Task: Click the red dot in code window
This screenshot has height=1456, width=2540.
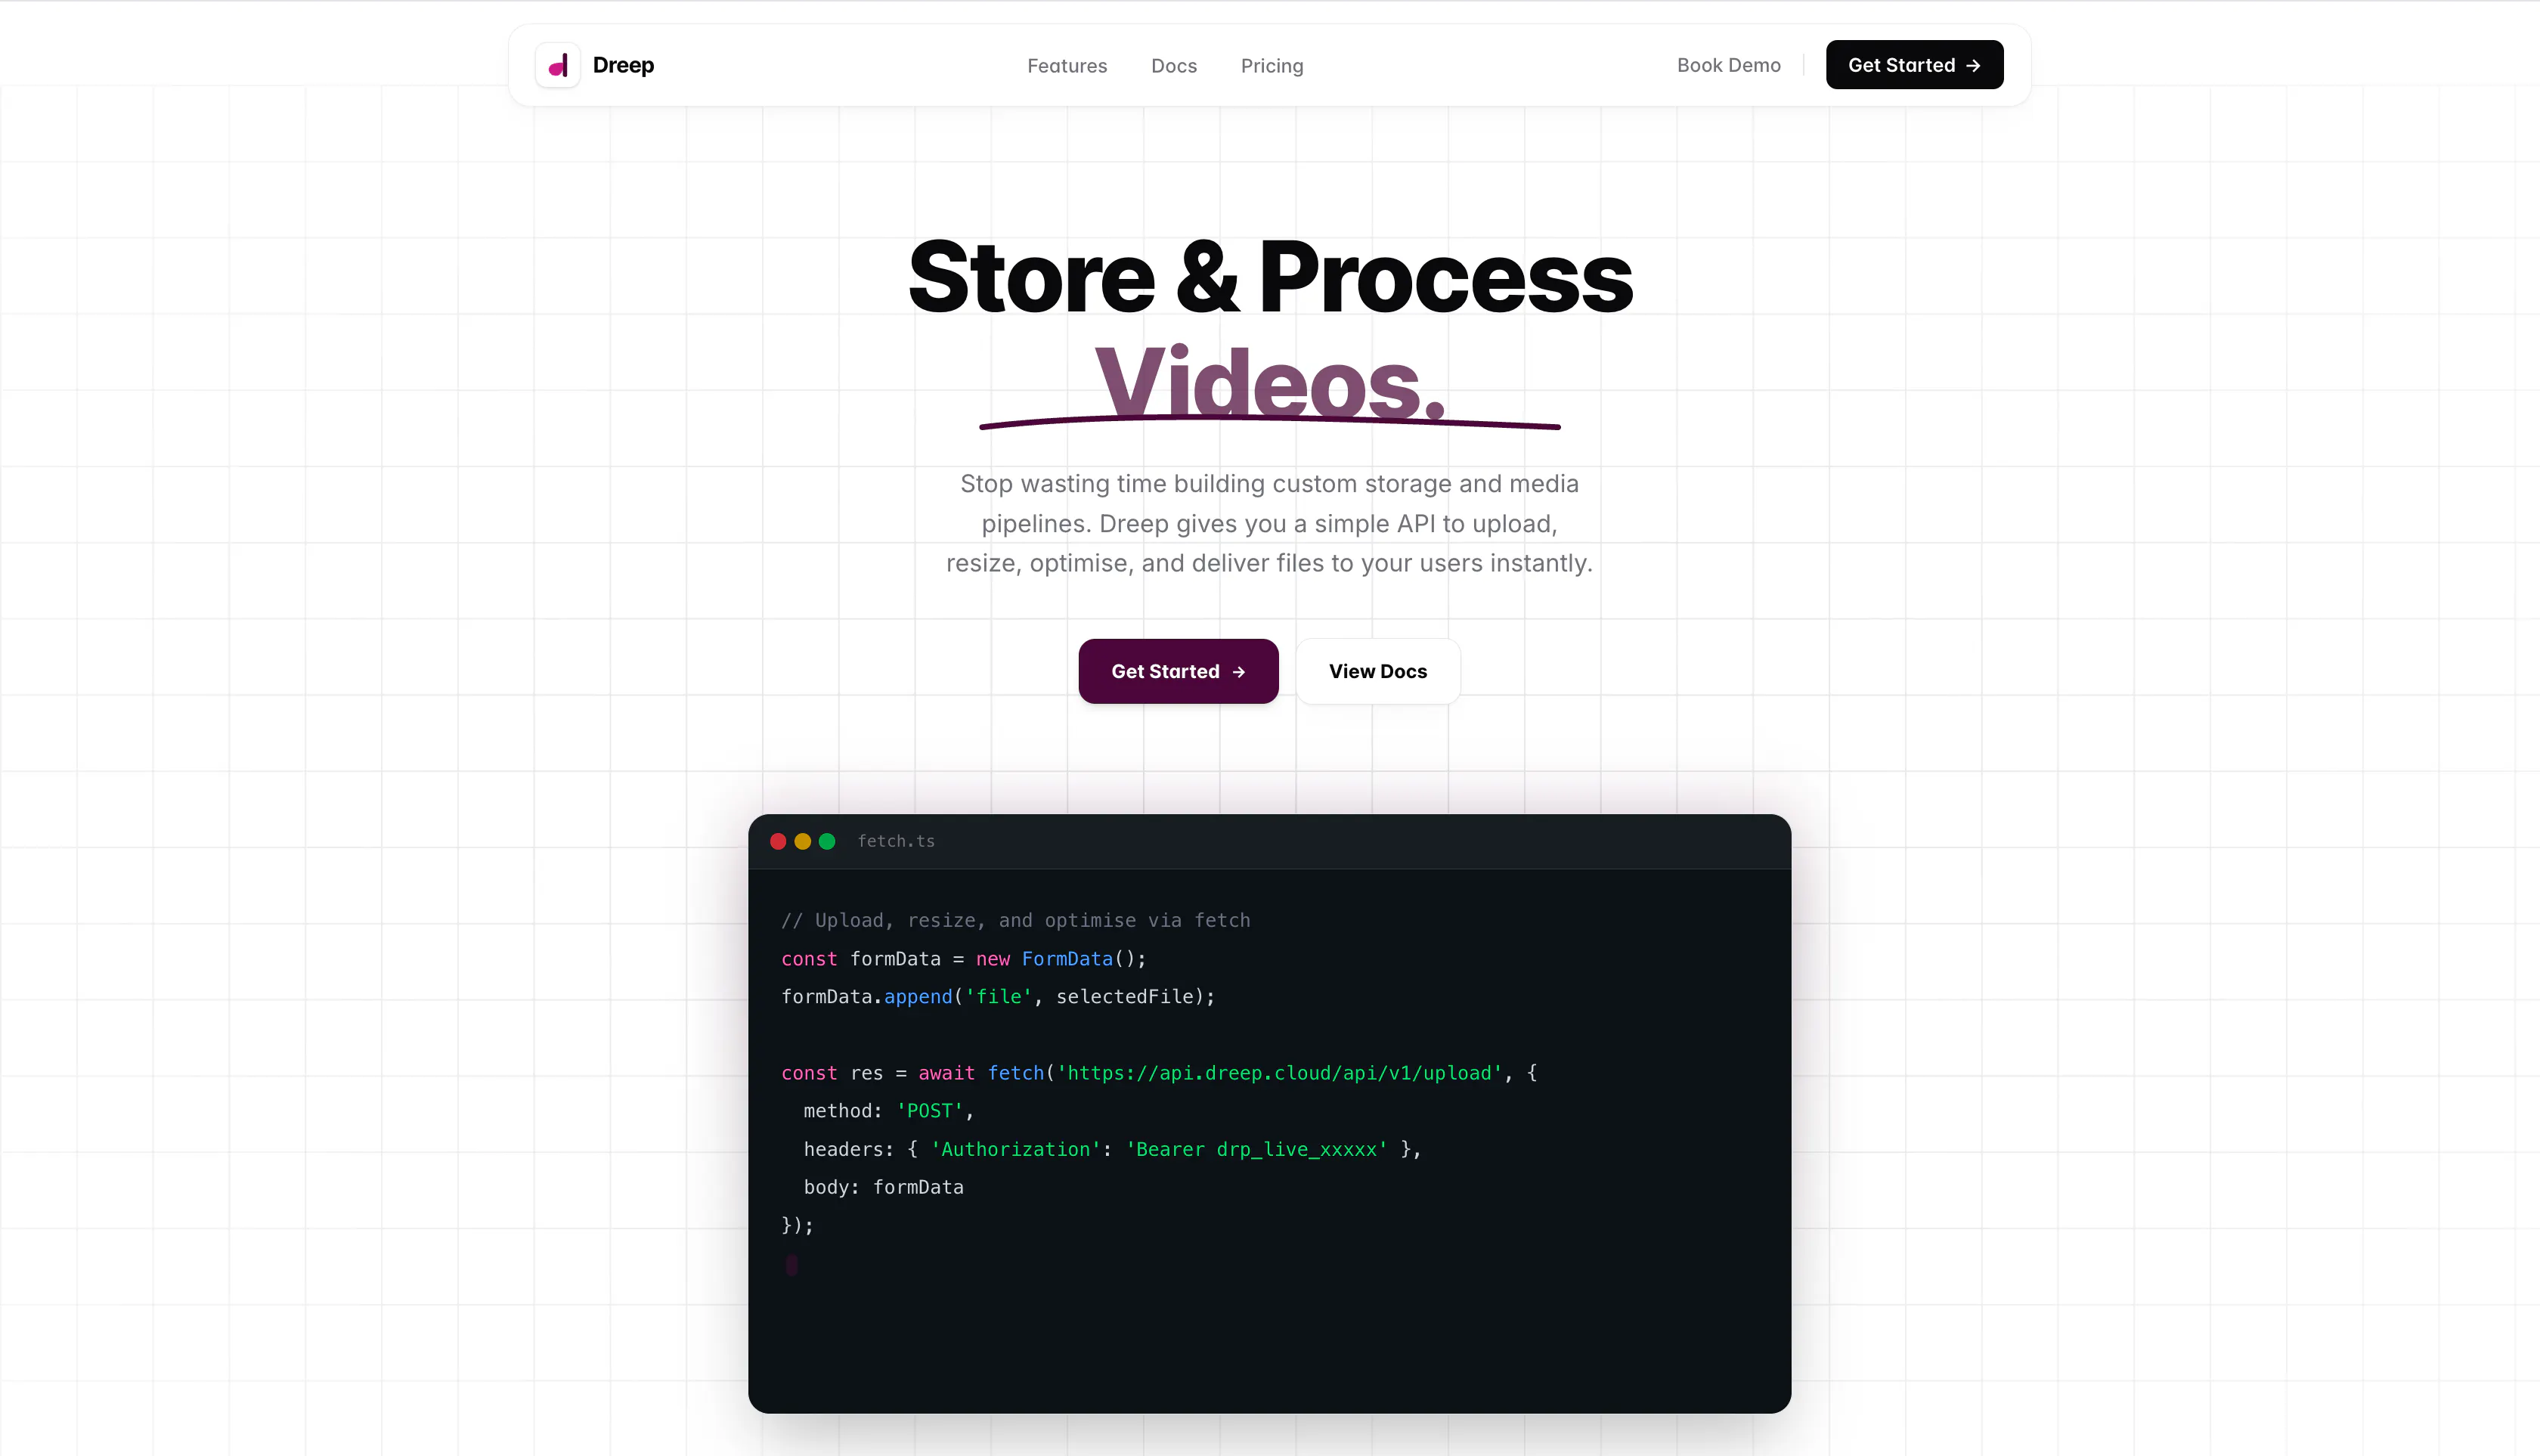Action: click(778, 842)
